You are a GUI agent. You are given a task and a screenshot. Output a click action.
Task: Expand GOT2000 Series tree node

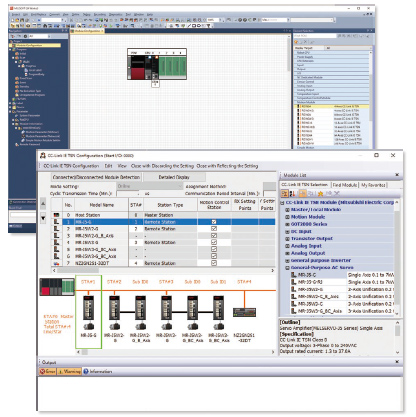[287, 224]
